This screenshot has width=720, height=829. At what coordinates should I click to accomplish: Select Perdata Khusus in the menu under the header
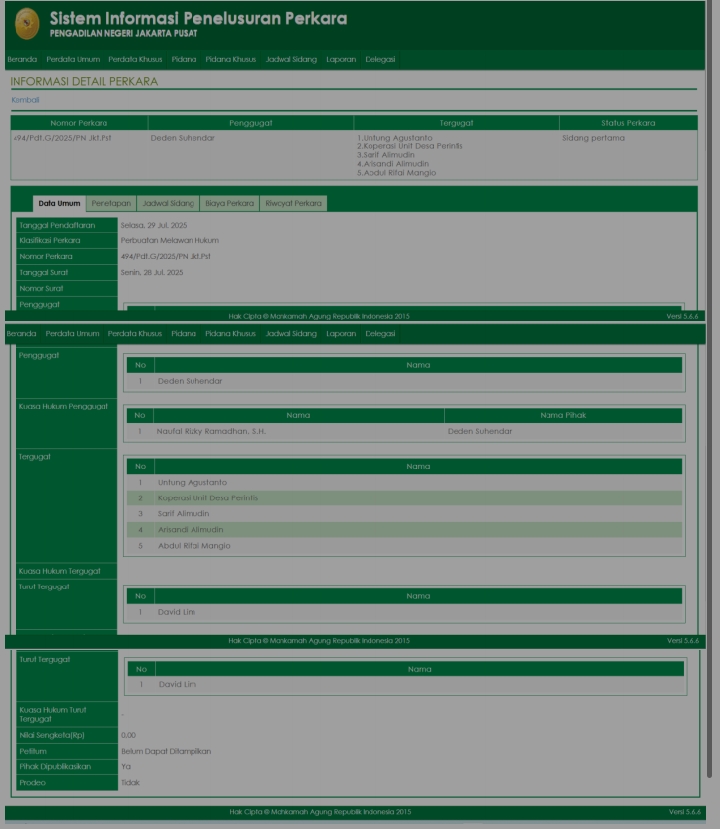135,59
